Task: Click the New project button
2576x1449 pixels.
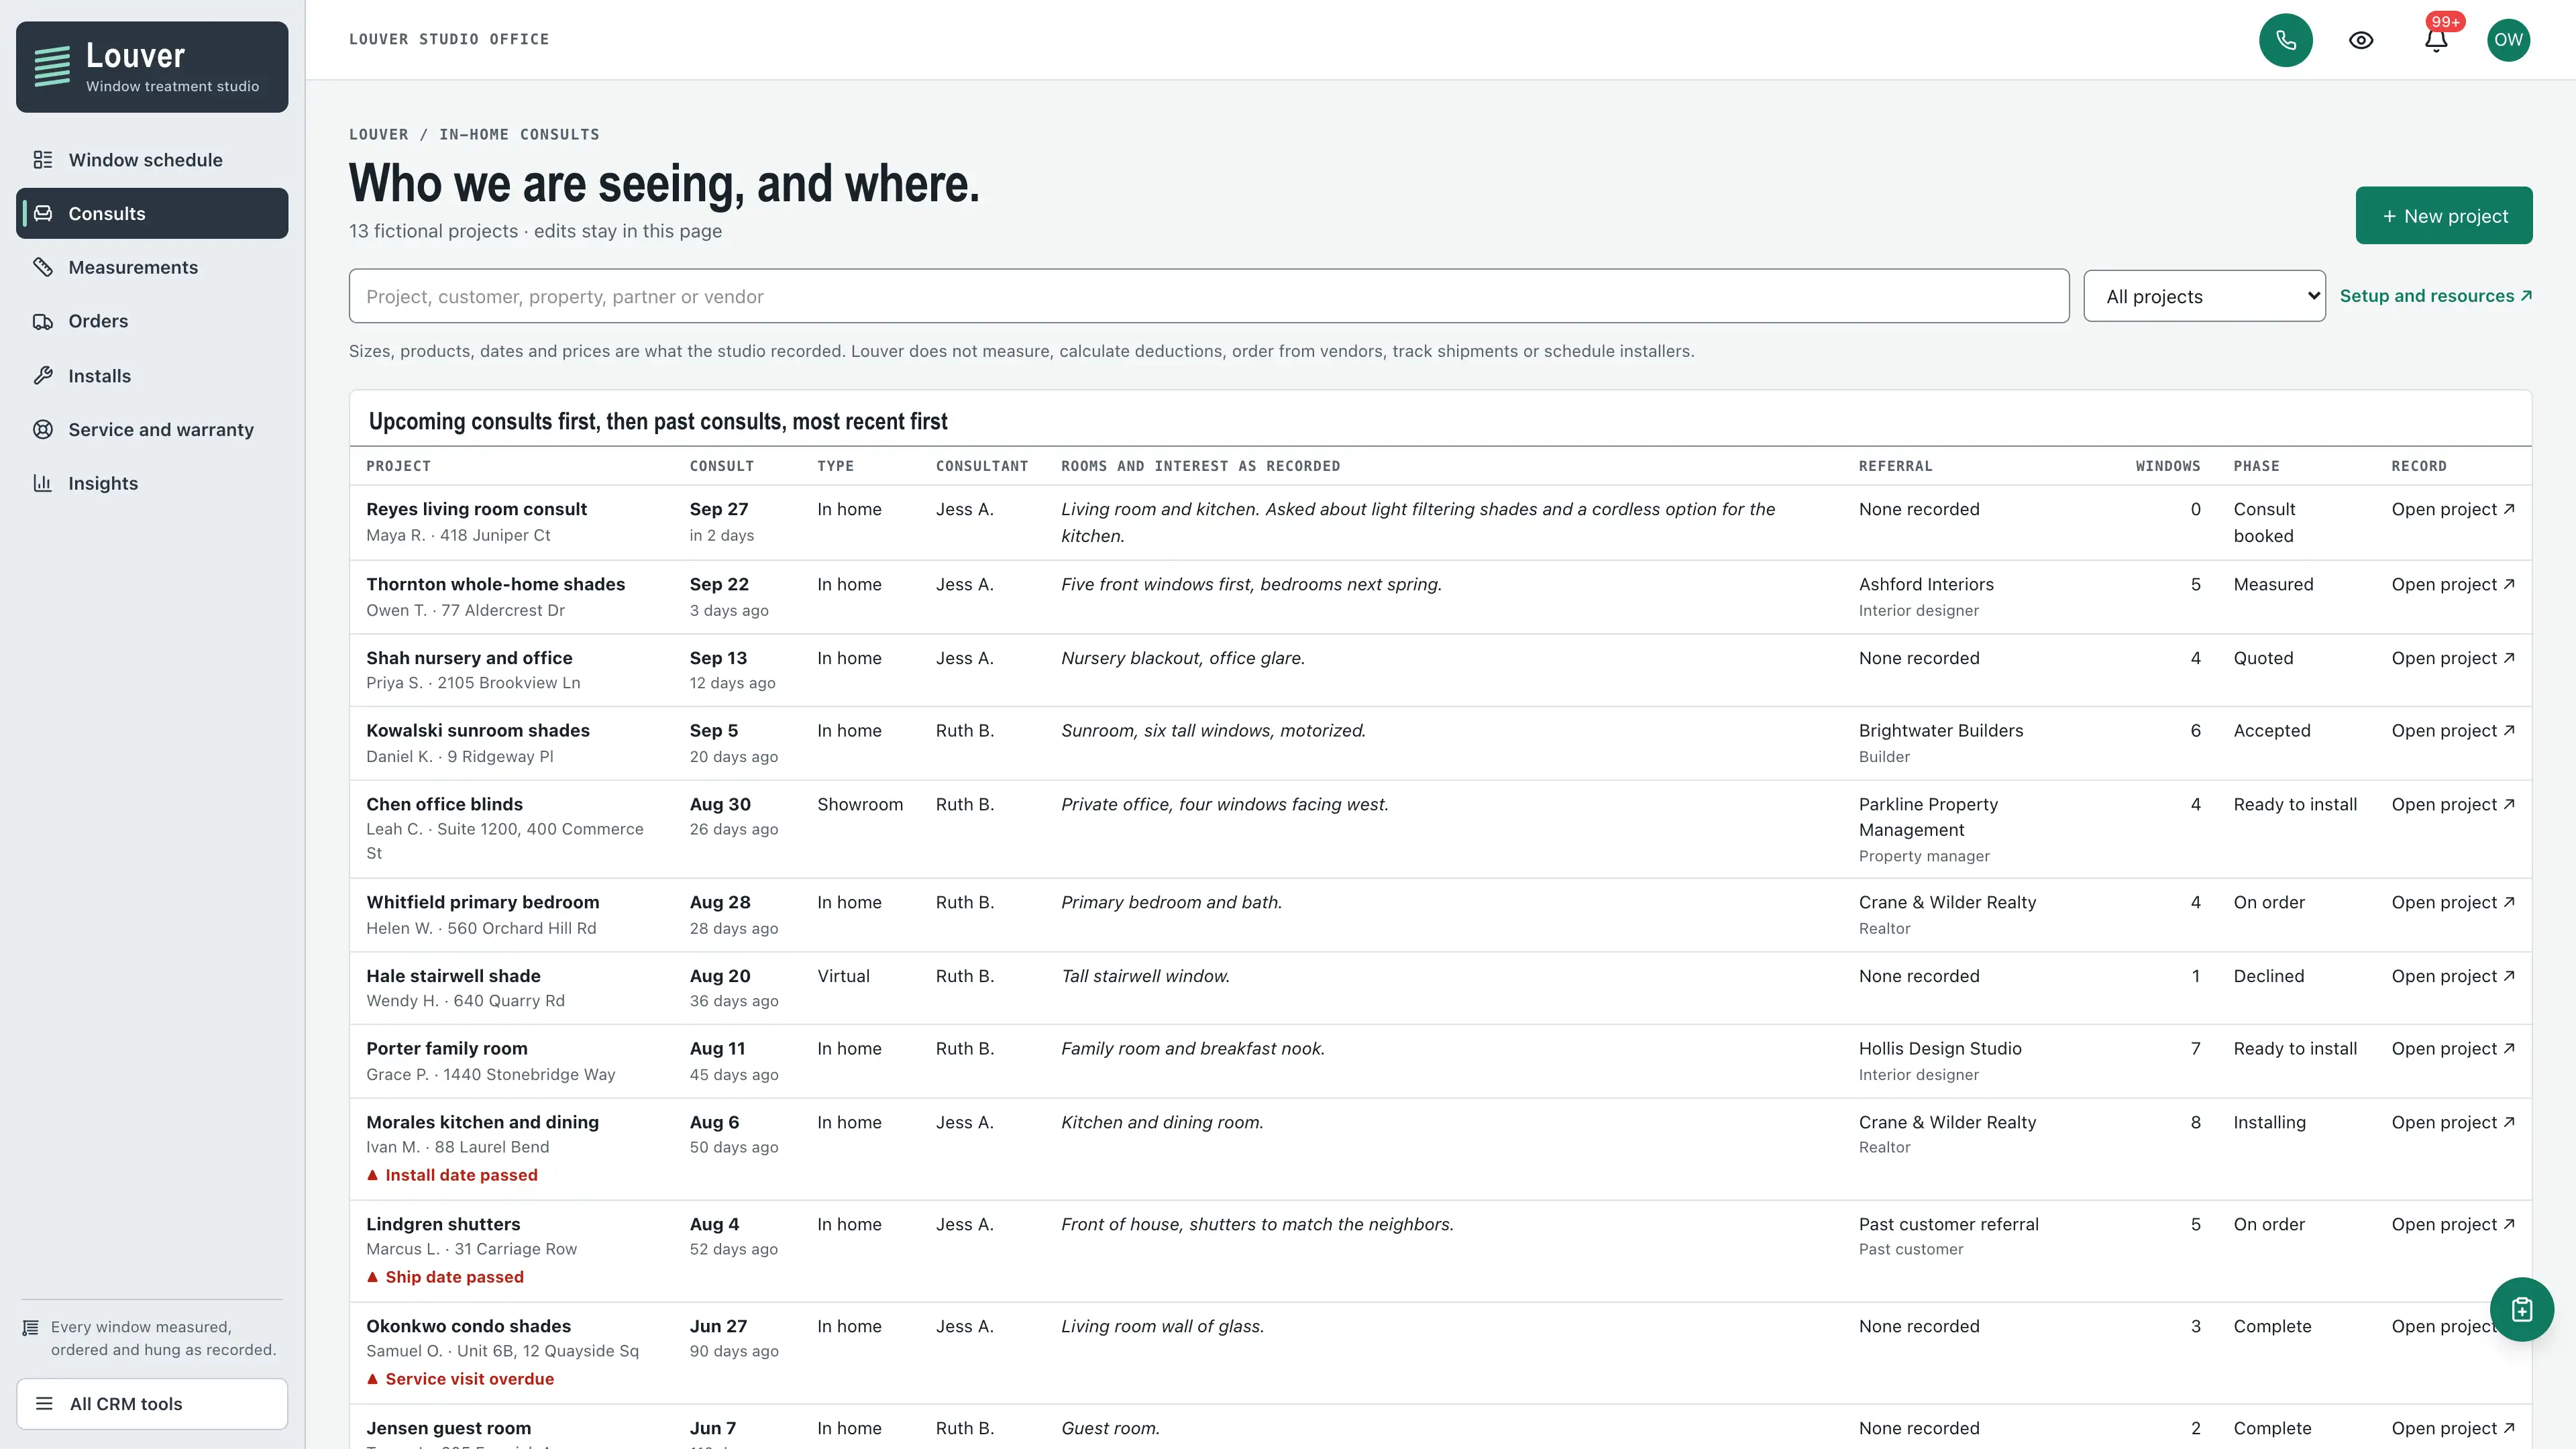Action: point(2443,216)
